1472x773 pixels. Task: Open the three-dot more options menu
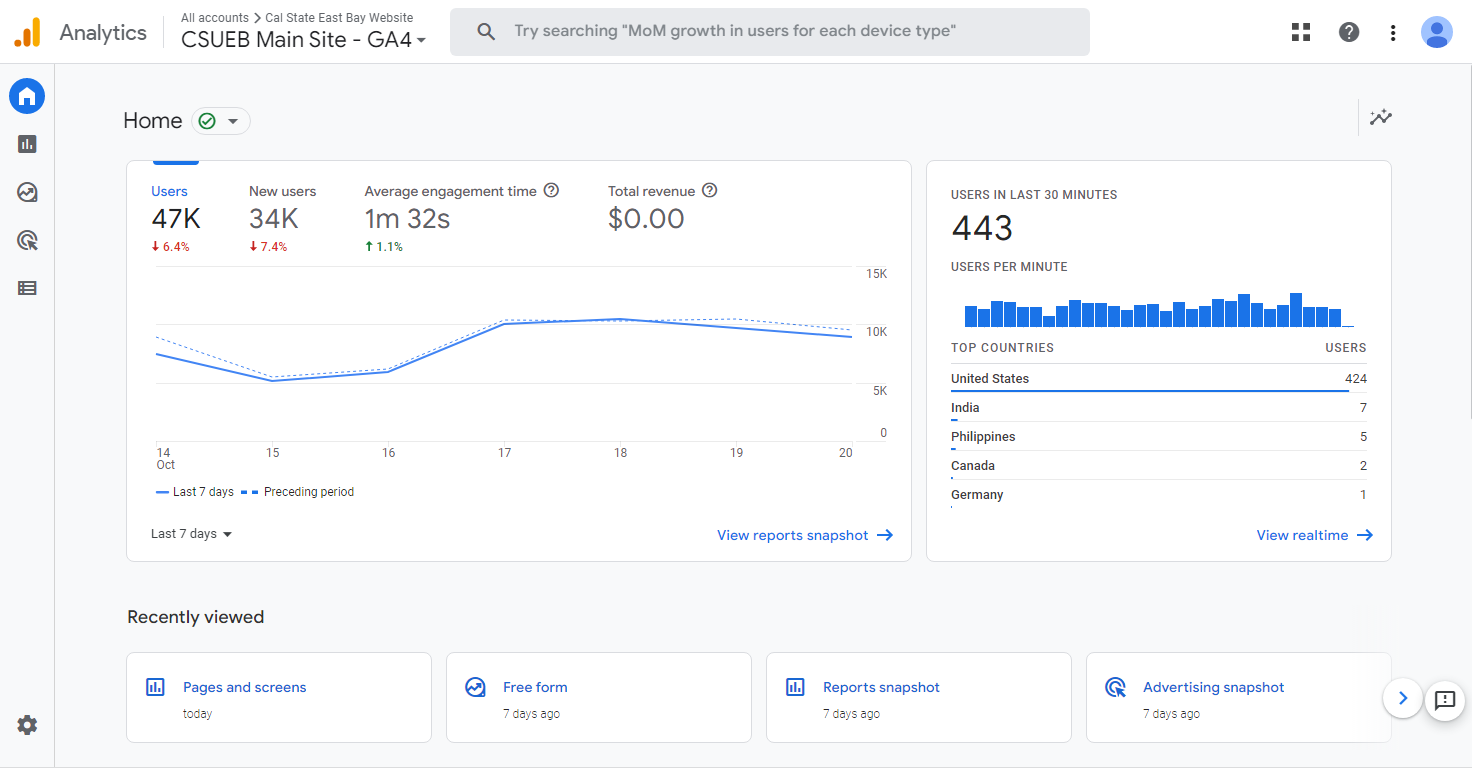coord(1393,32)
